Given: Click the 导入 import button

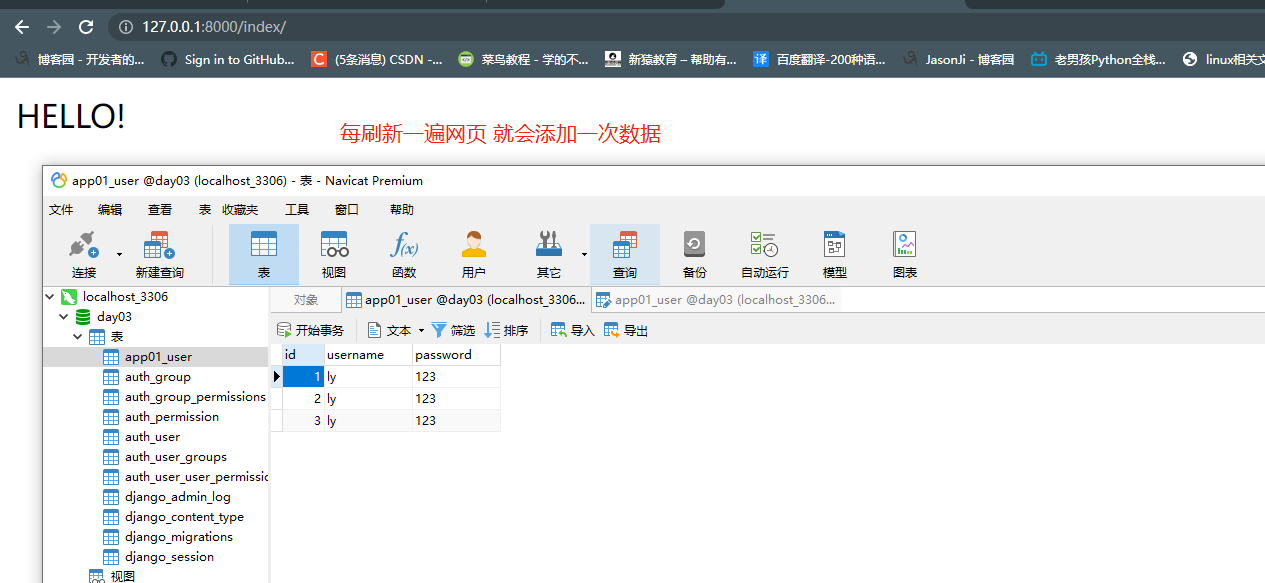Looking at the screenshot, I should pos(573,330).
